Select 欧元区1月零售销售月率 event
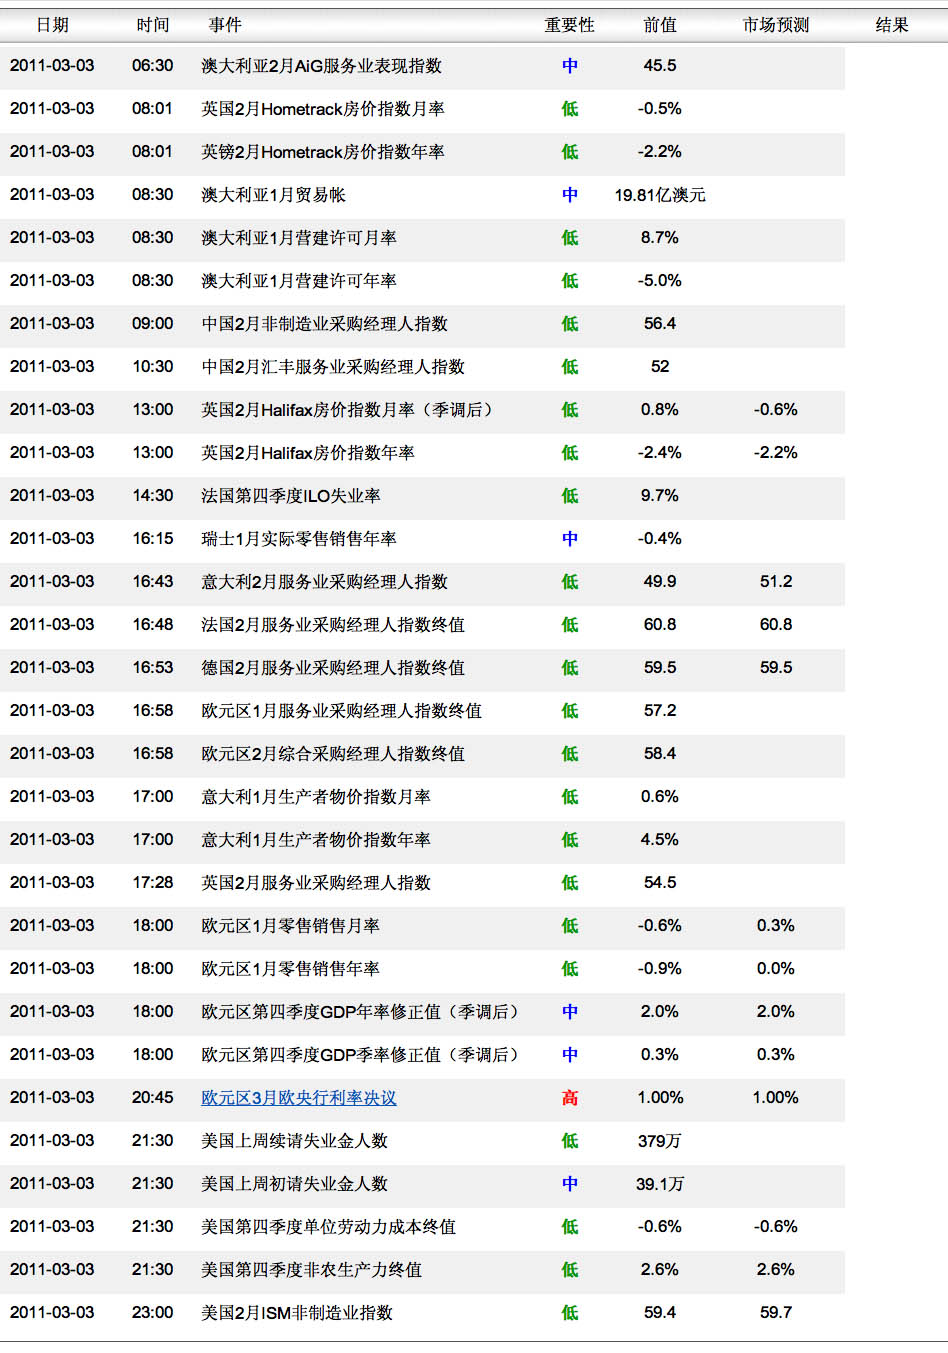The image size is (948, 1353). click(x=291, y=926)
